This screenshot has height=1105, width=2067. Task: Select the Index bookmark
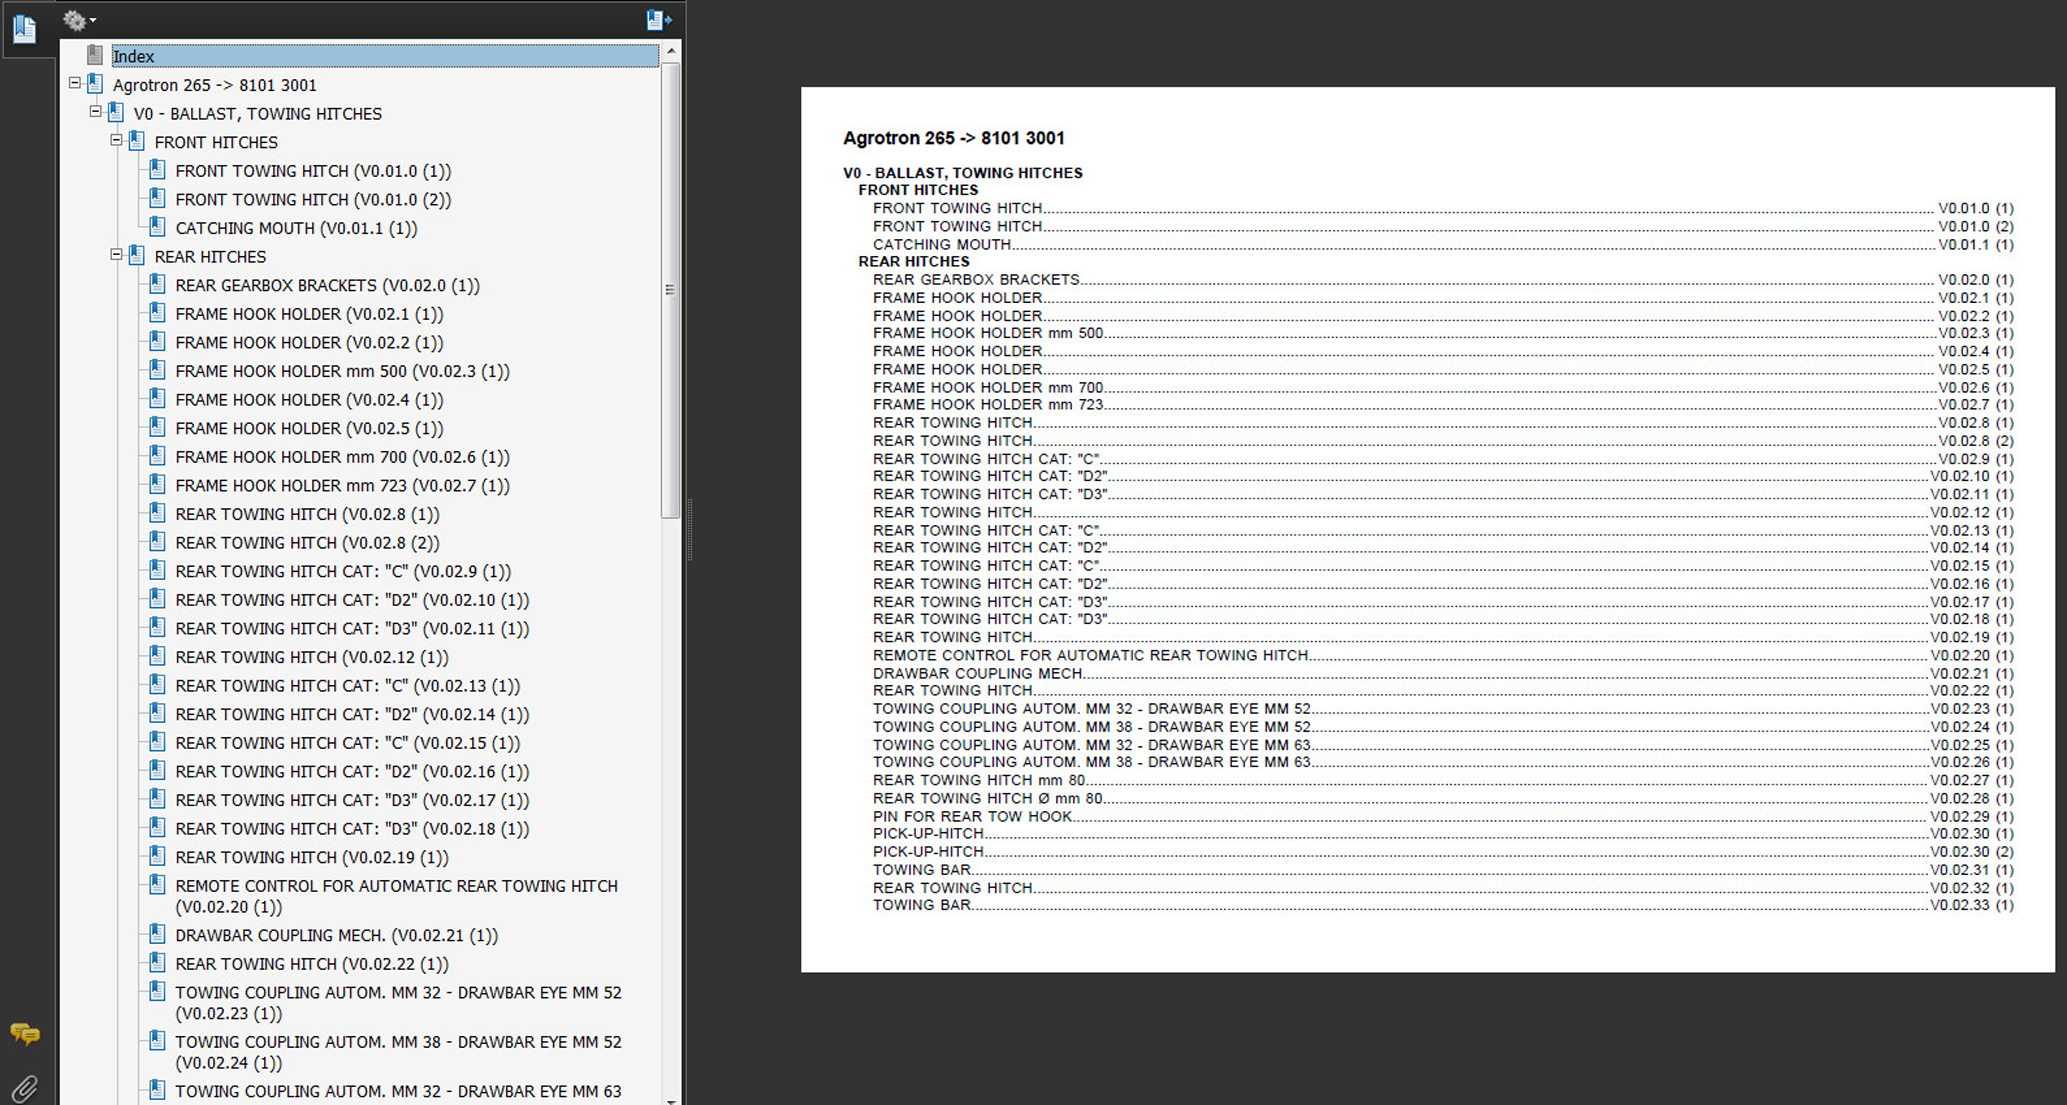point(134,57)
